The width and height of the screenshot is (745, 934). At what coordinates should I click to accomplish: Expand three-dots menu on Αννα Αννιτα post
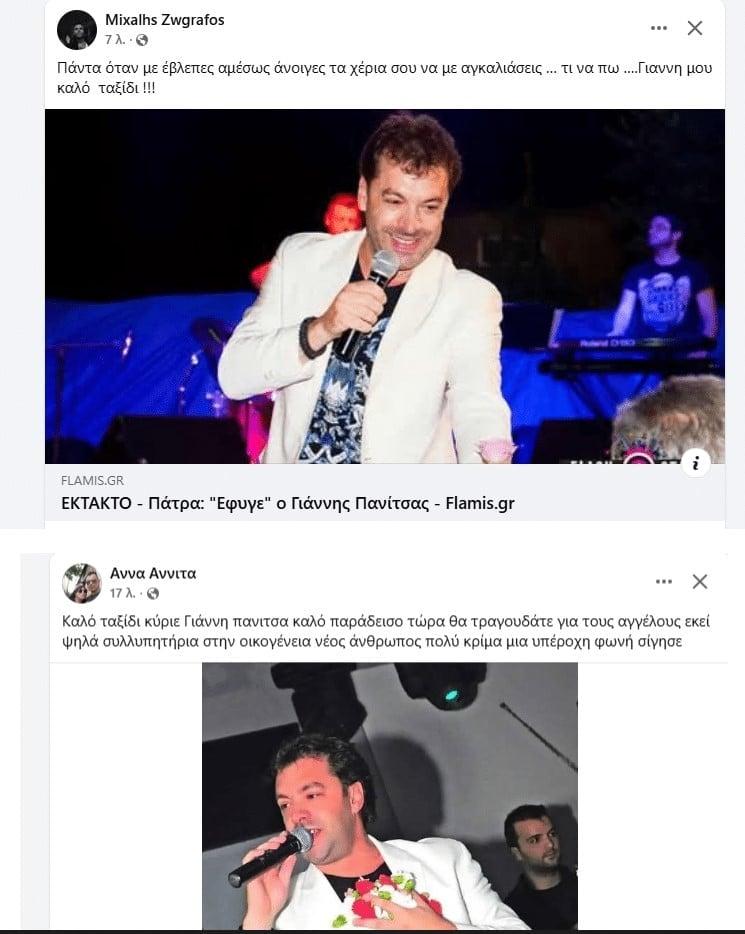click(664, 581)
